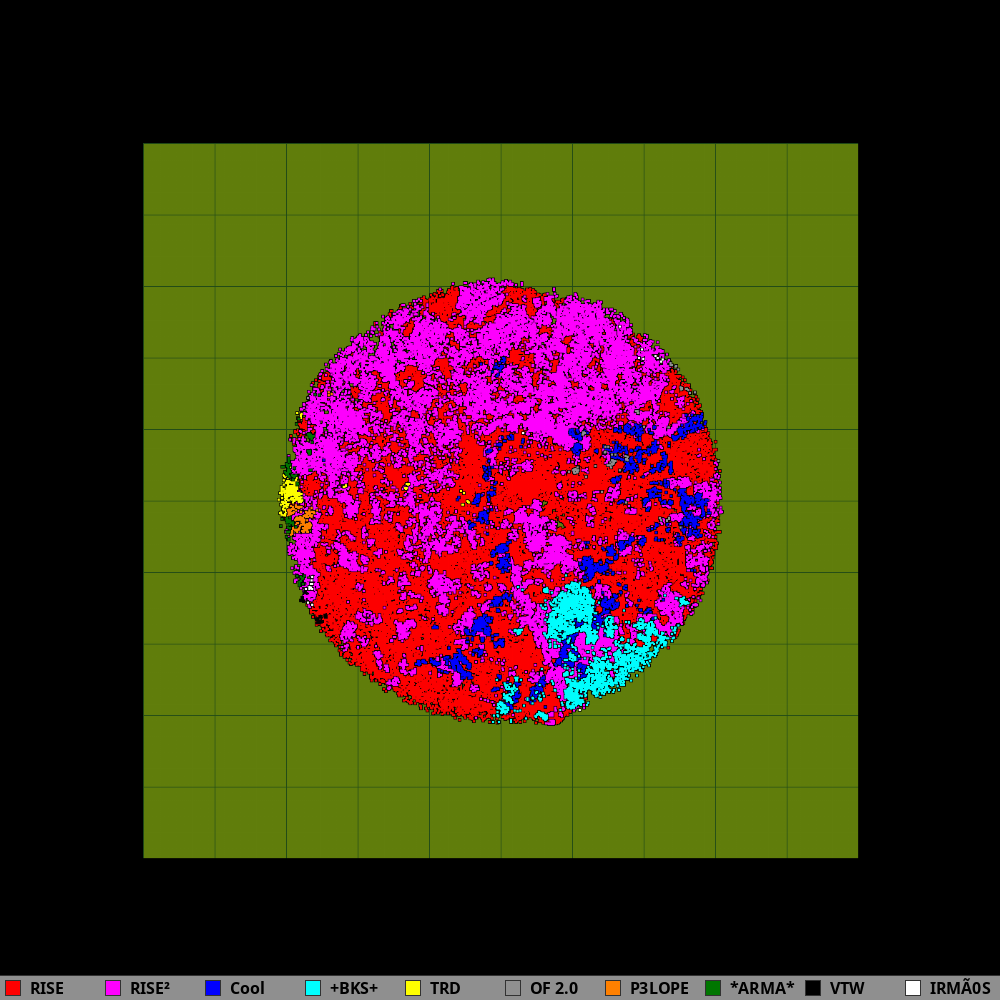Select the P3LOPE label in legend
The image size is (1000, 1000).
coord(659,988)
